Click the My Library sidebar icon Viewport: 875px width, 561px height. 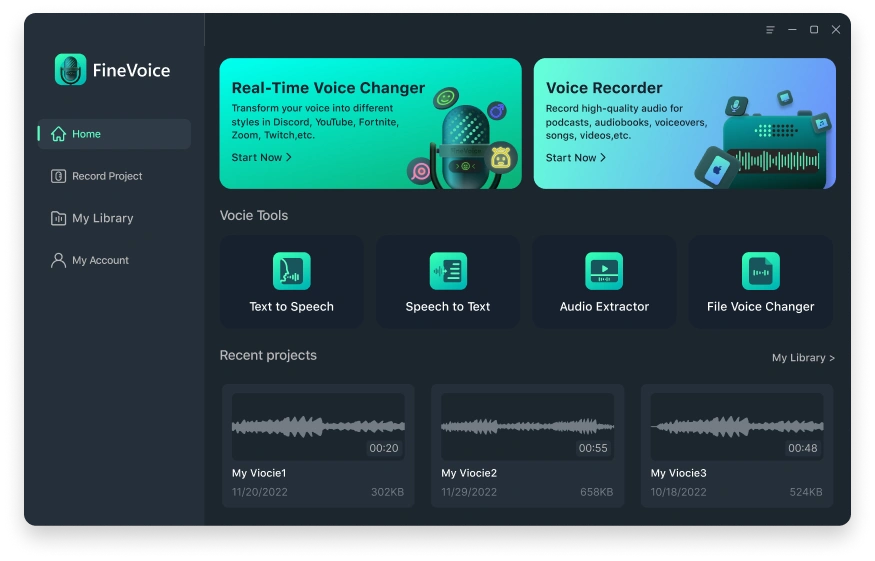pos(59,218)
